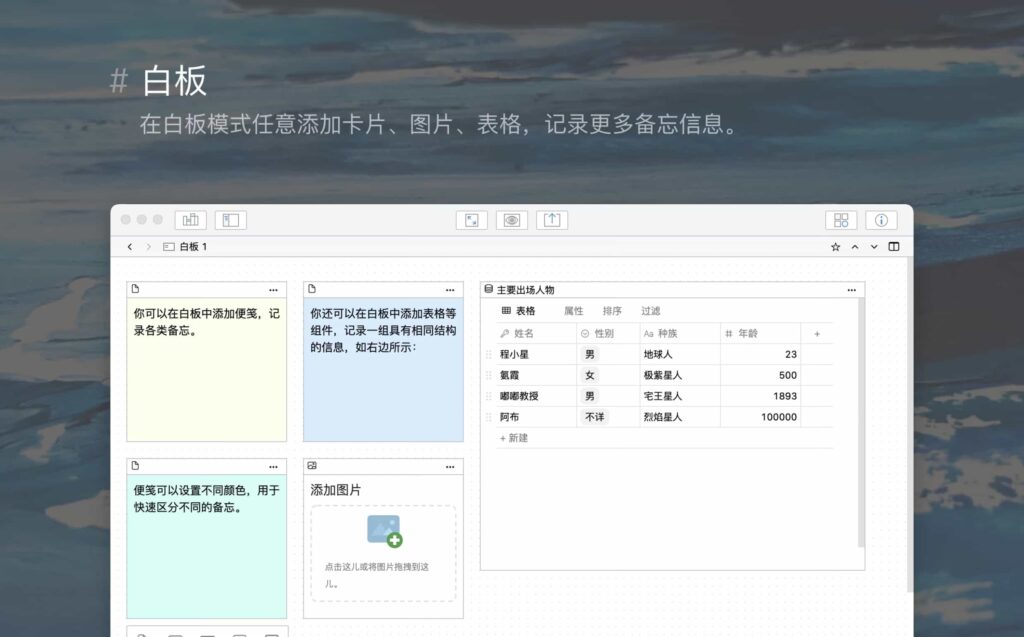Open the app grid icon at top right
This screenshot has width=1024, height=637.
coord(841,220)
